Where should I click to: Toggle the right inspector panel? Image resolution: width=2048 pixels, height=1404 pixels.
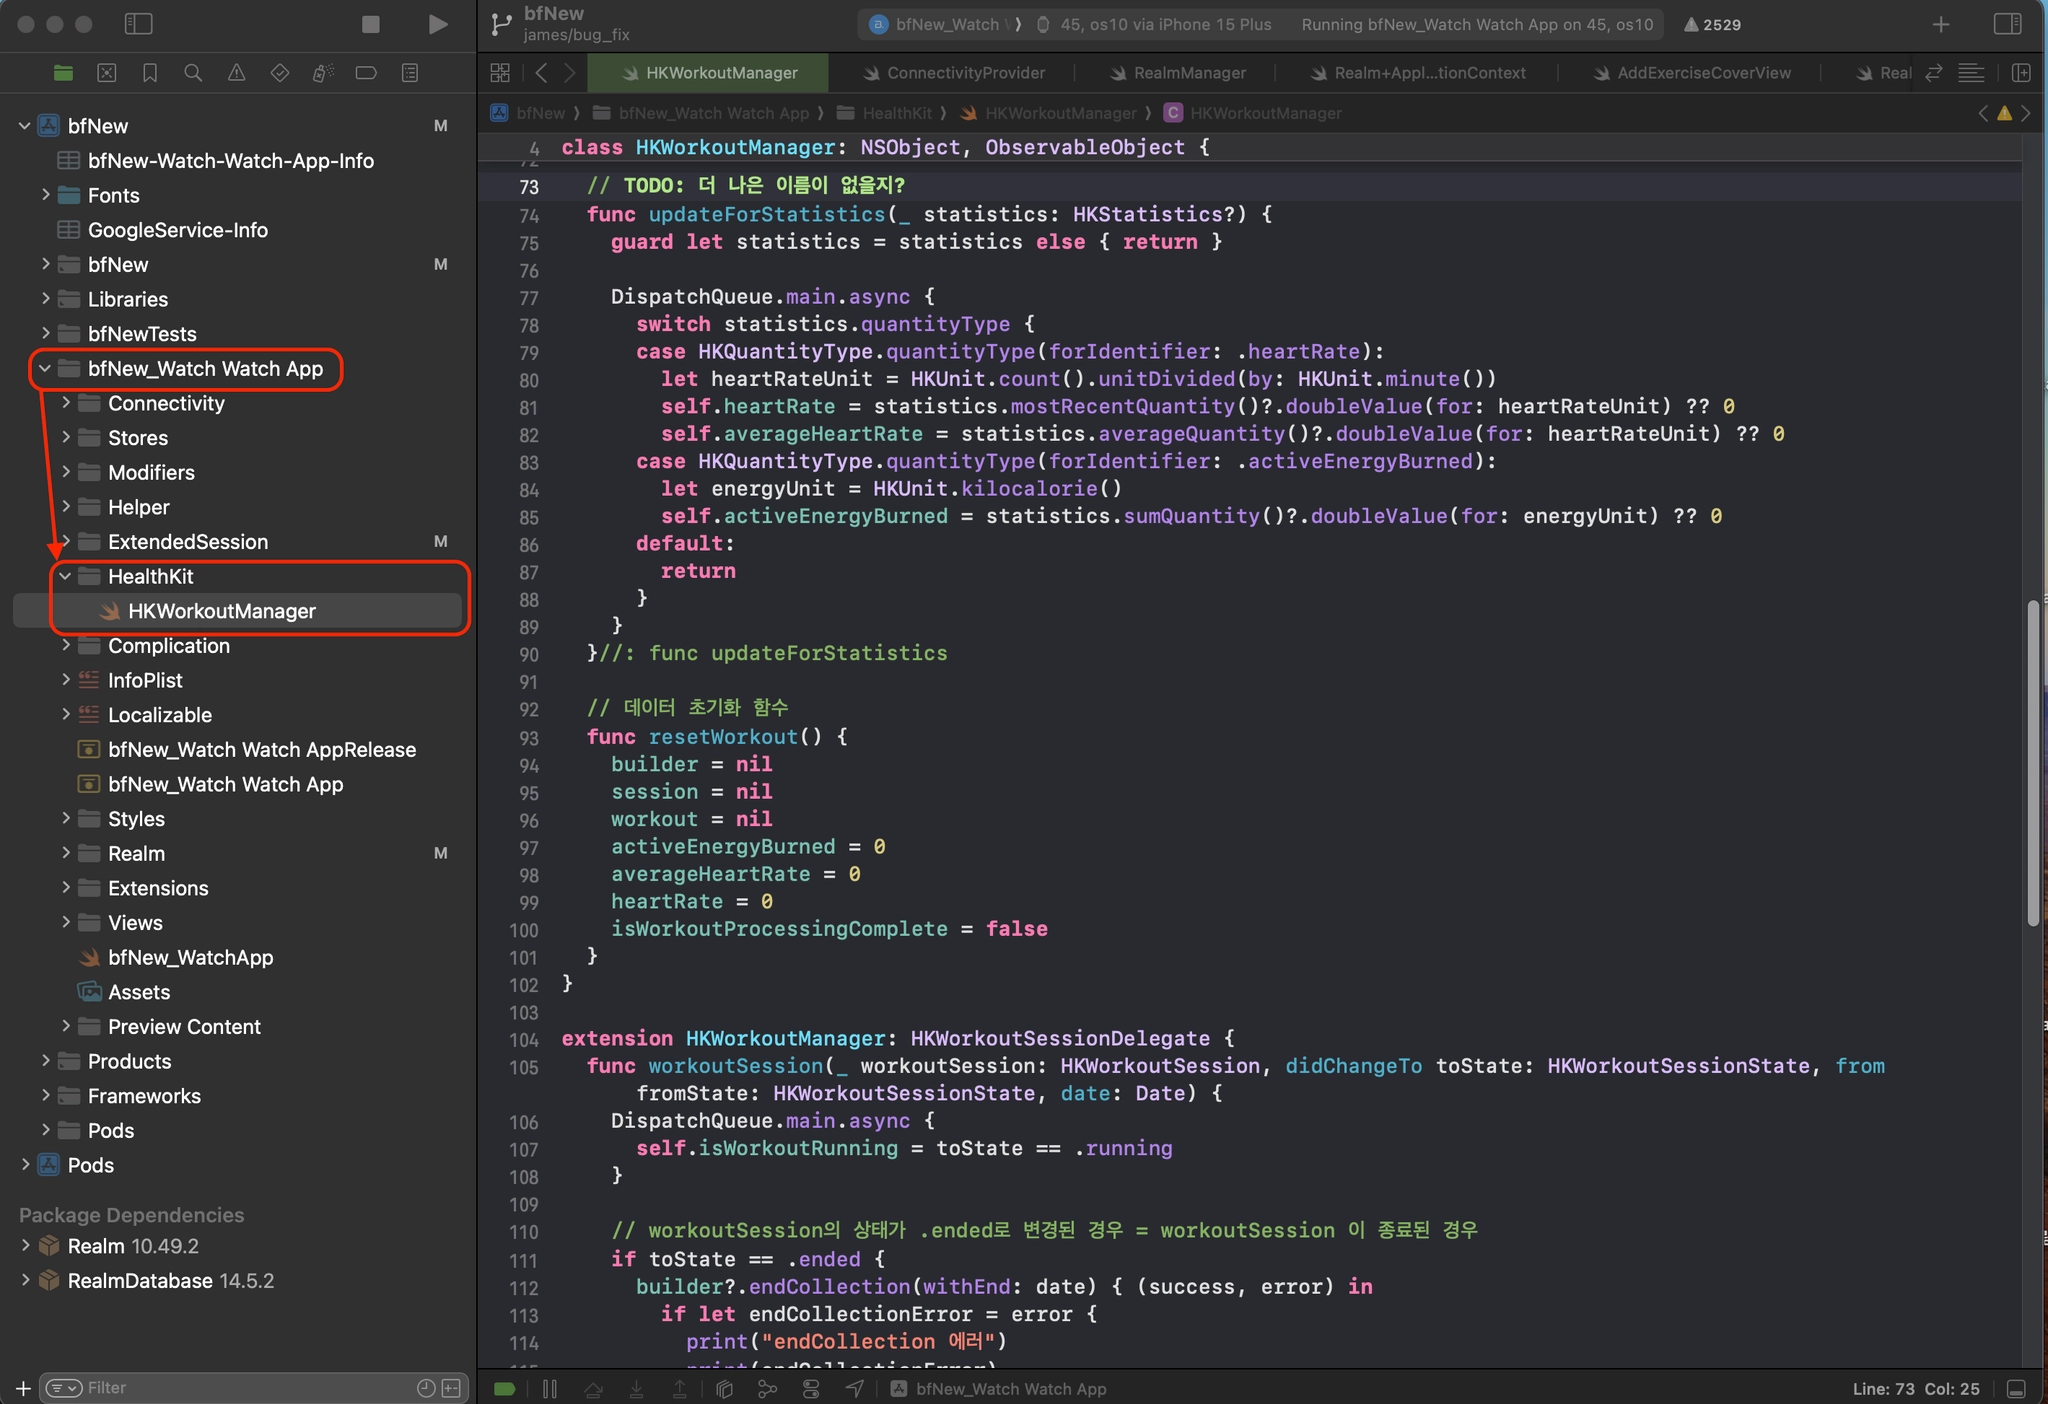tap(2007, 24)
